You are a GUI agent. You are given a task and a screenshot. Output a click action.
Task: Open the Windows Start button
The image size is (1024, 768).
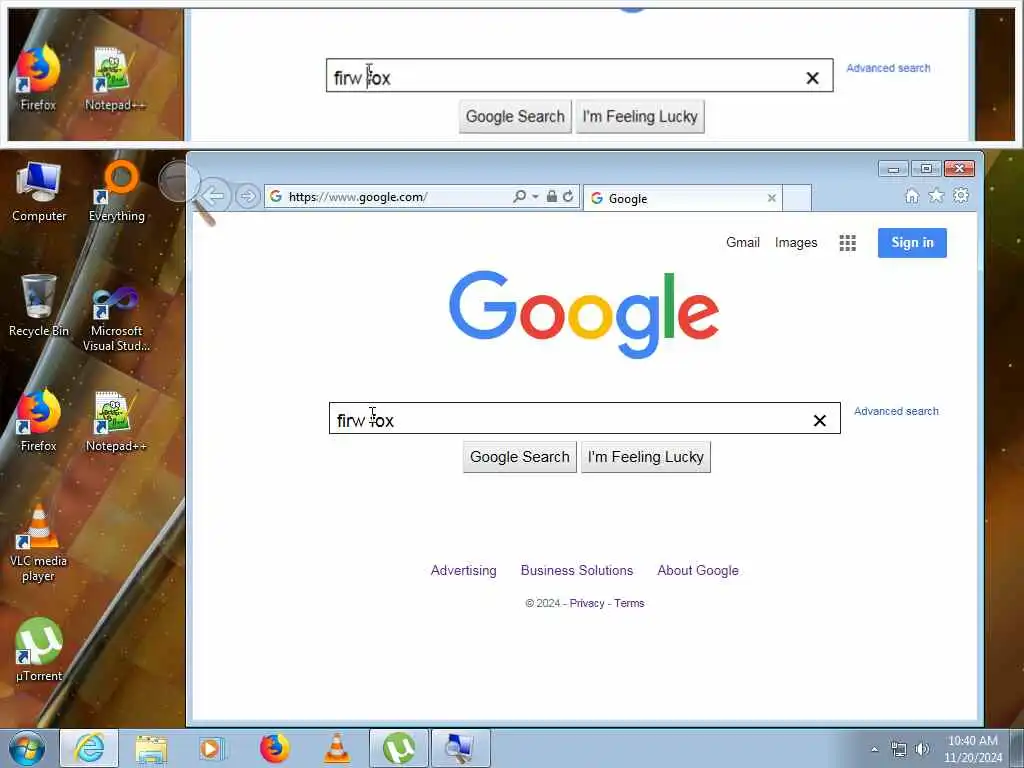27,748
